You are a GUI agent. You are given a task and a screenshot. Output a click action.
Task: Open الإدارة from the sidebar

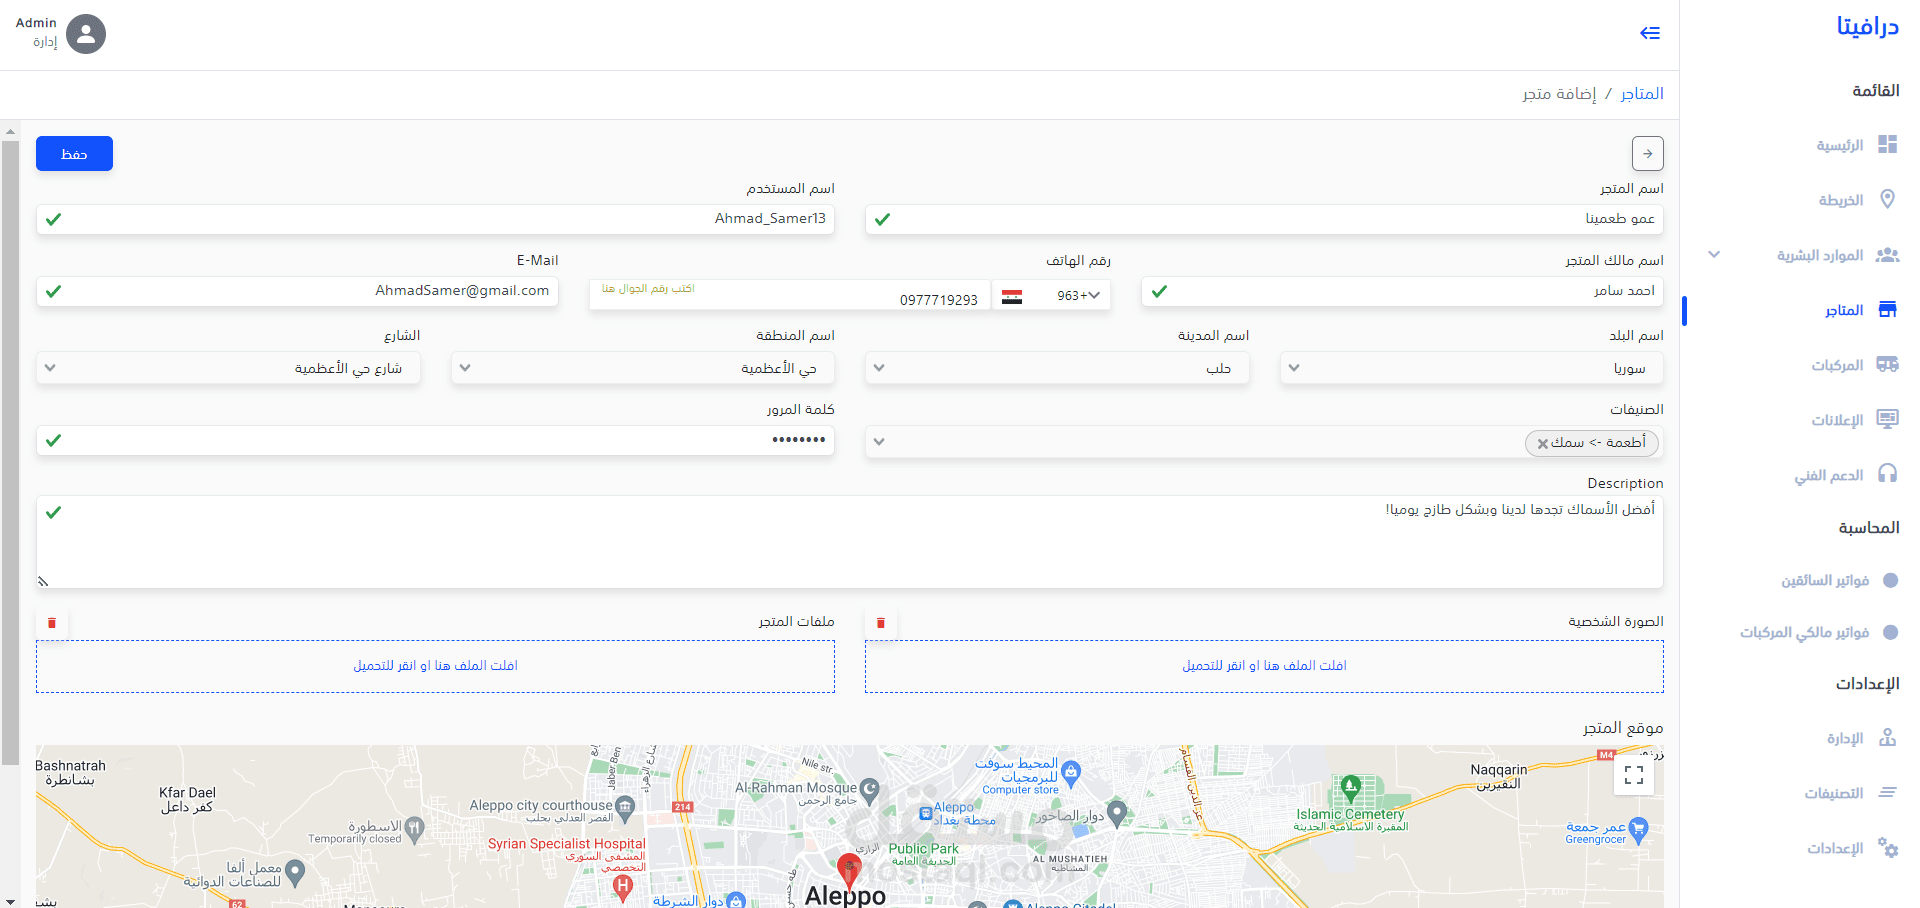[x=1845, y=739]
